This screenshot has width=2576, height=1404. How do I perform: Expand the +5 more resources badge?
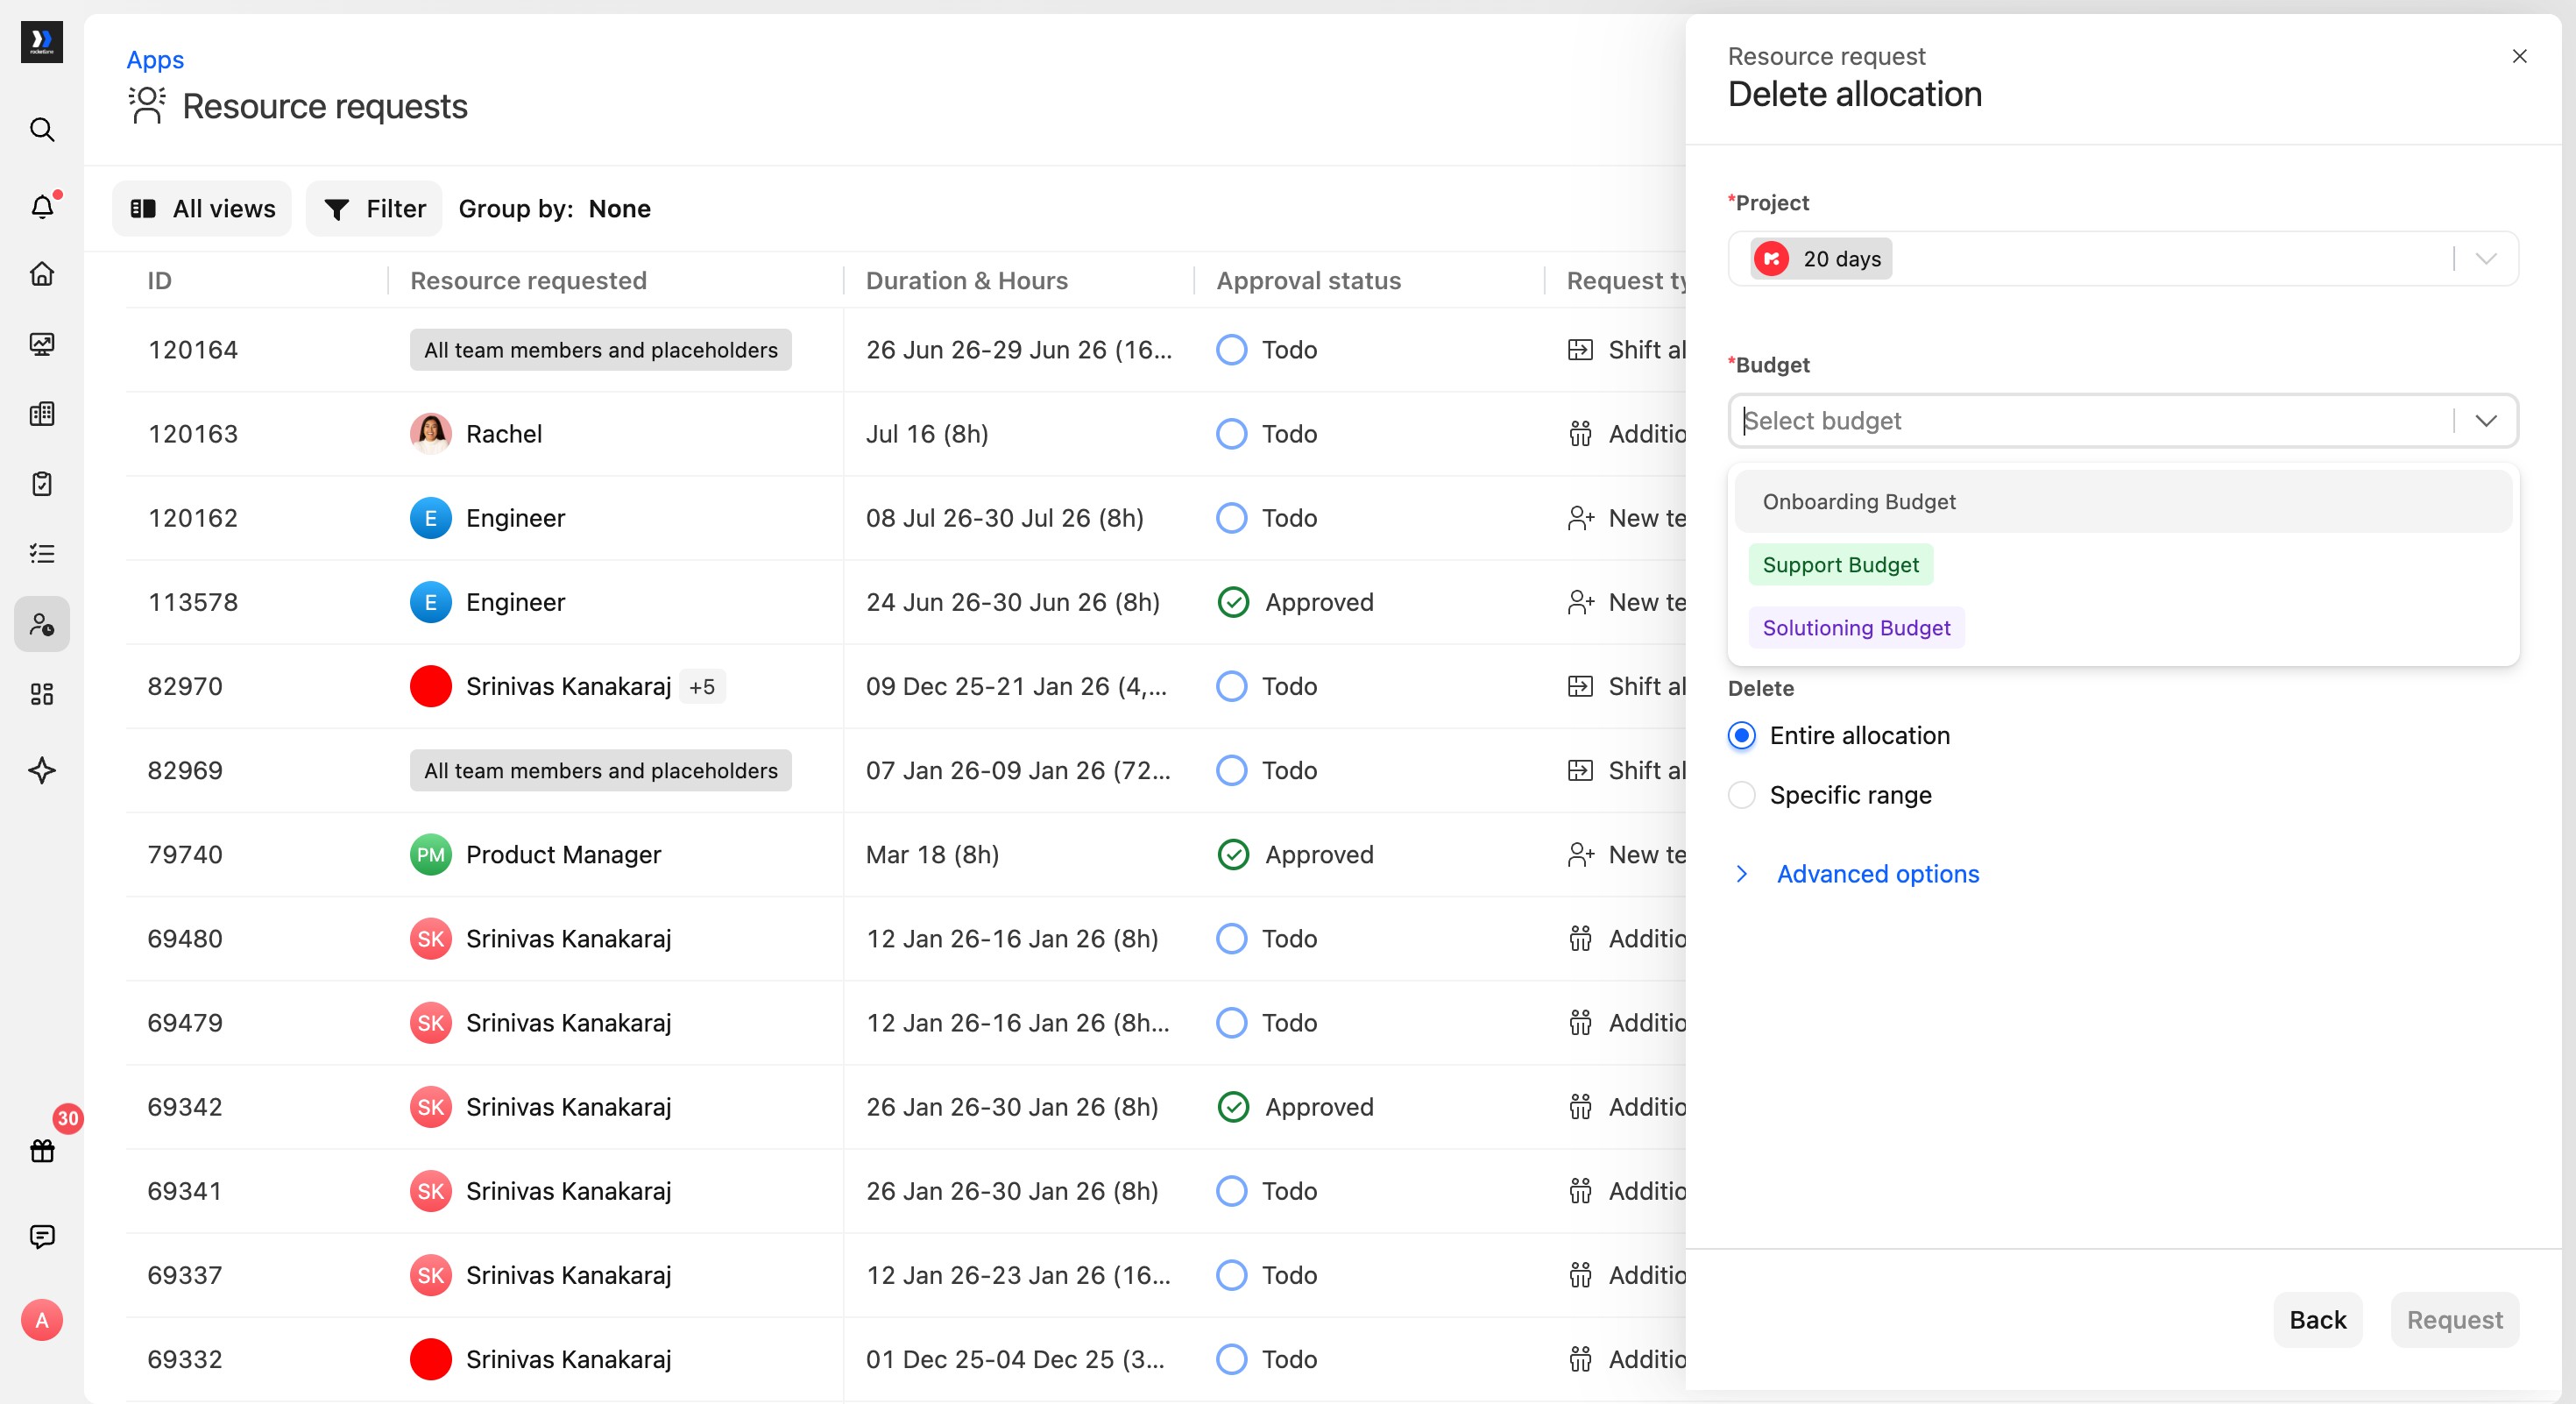pyautogui.click(x=702, y=686)
